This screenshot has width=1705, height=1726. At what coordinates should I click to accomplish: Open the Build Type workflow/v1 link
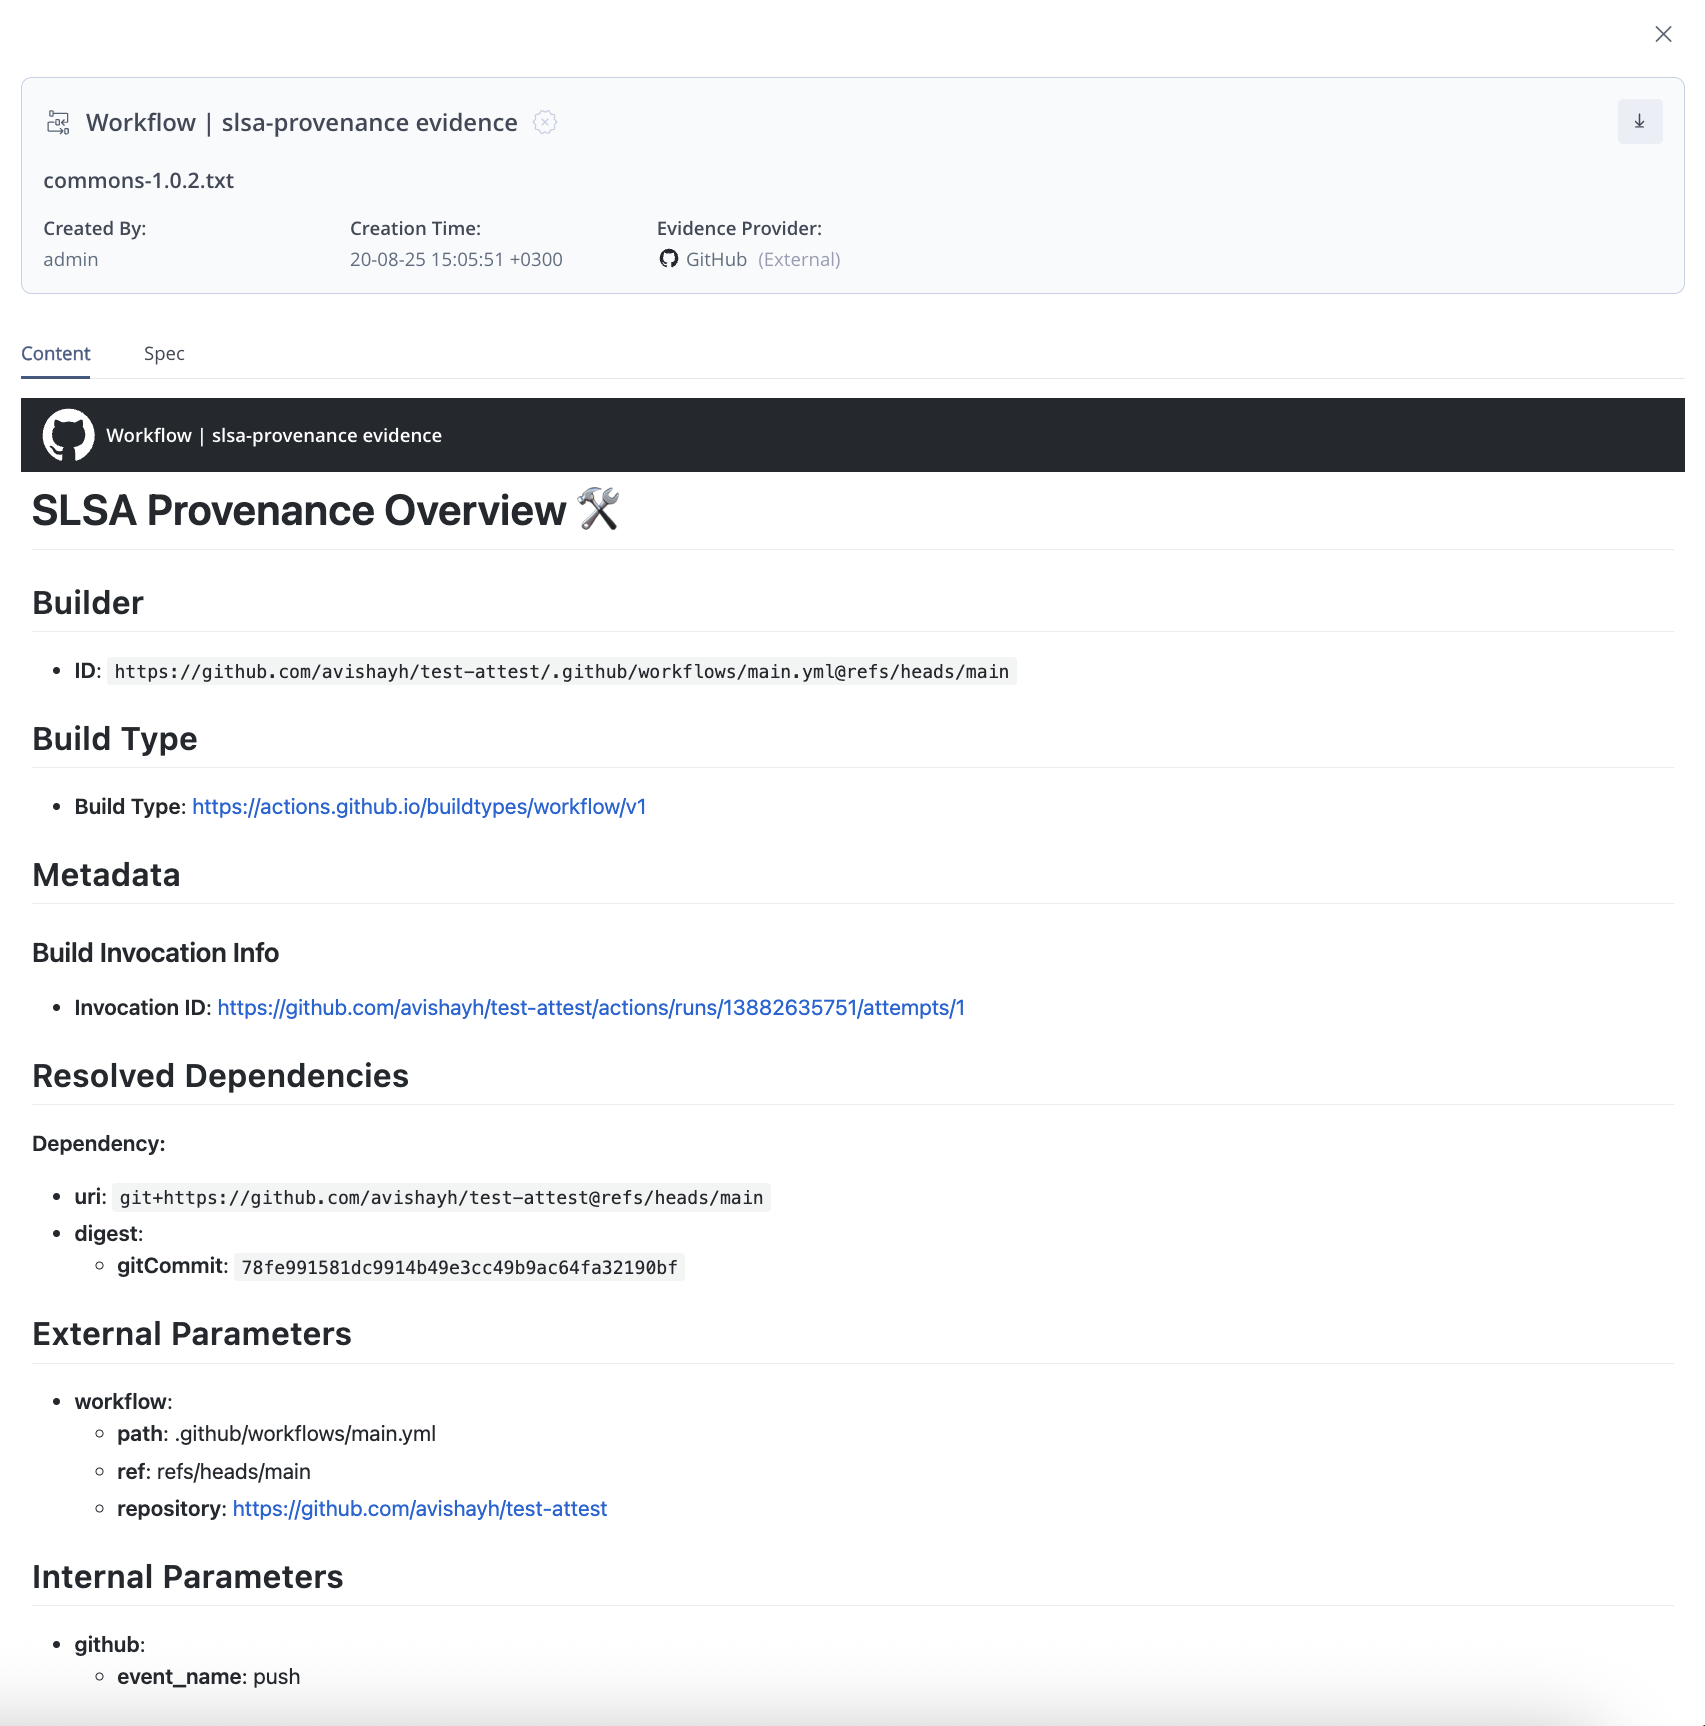(419, 807)
